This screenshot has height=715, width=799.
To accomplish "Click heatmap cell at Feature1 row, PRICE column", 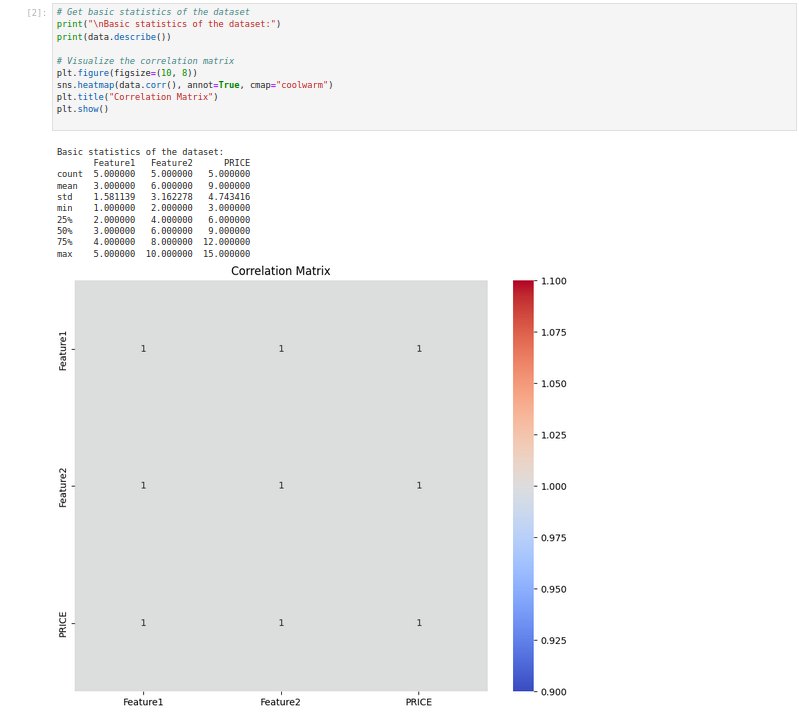I will [x=419, y=349].
